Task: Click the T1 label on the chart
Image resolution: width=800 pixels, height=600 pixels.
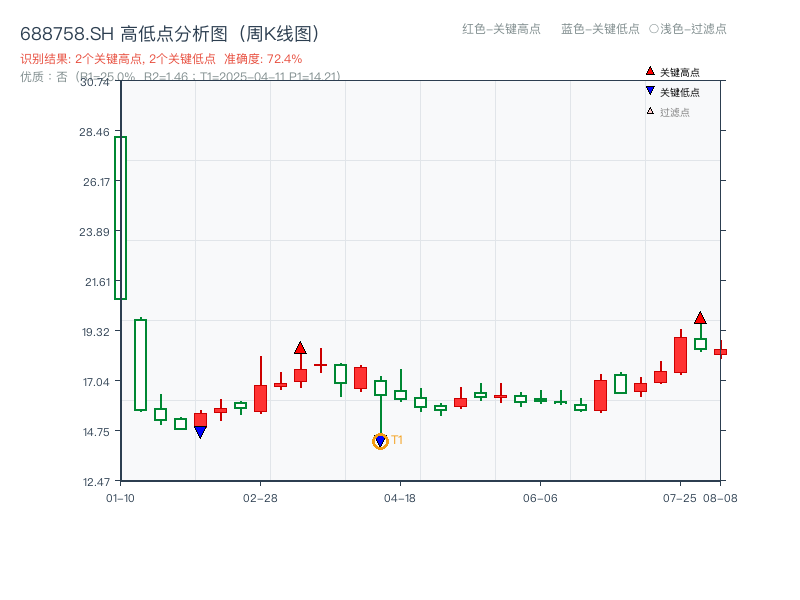Action: point(397,439)
